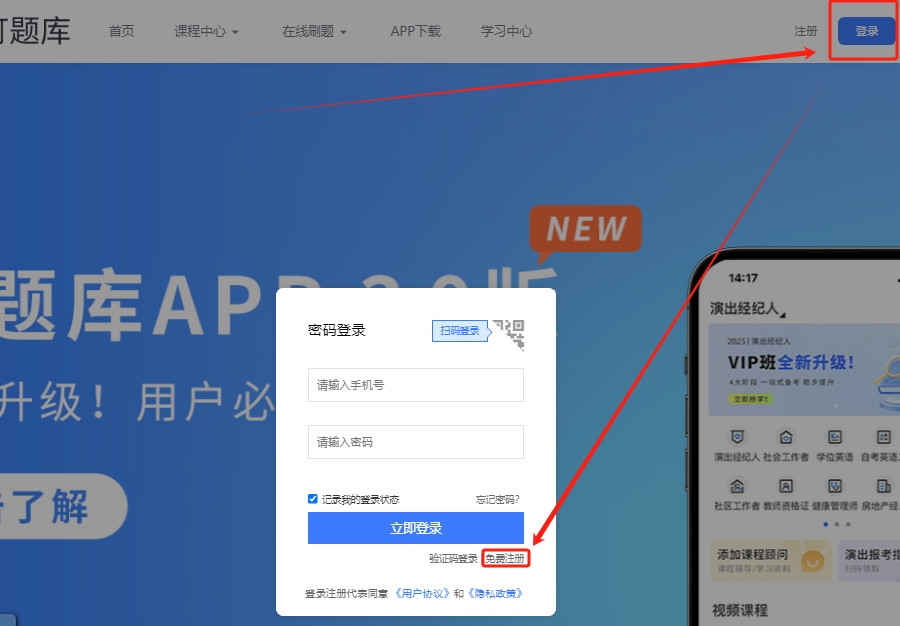Open the 《用户协议》 link
The height and width of the screenshot is (626, 900).
[x=421, y=593]
